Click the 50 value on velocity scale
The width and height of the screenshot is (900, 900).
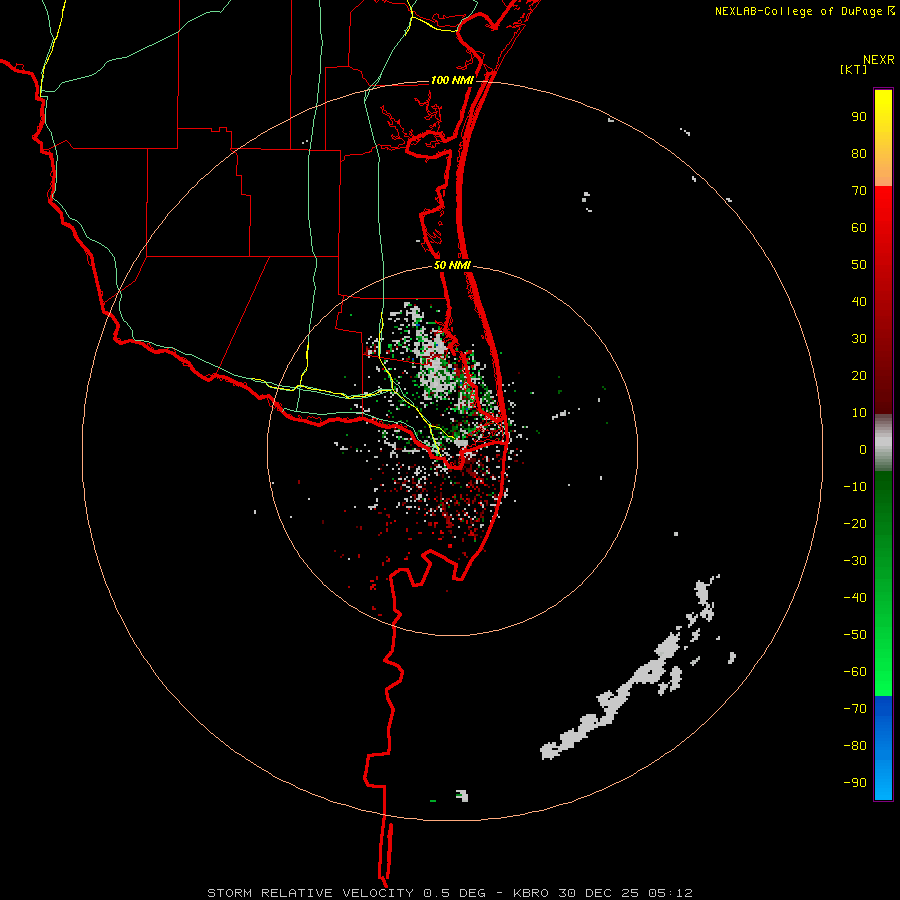click(x=859, y=265)
